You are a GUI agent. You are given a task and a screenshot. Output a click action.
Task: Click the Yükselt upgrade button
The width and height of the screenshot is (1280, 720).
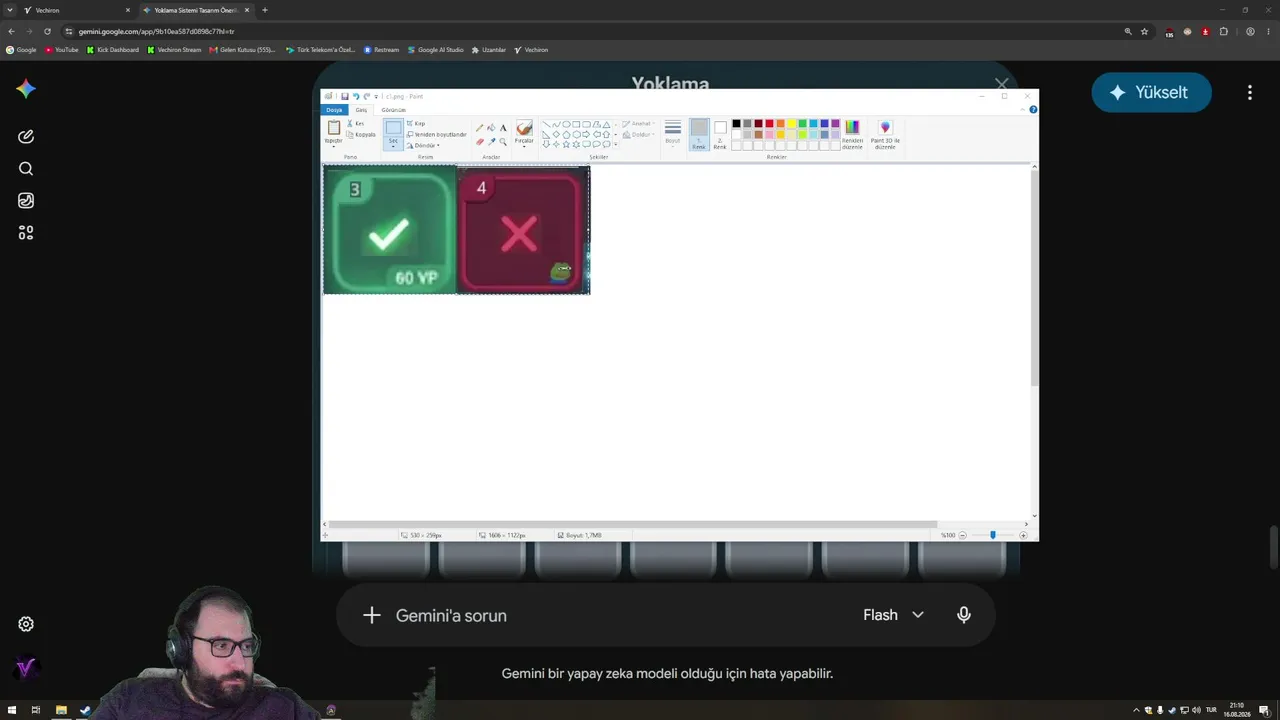(1152, 92)
